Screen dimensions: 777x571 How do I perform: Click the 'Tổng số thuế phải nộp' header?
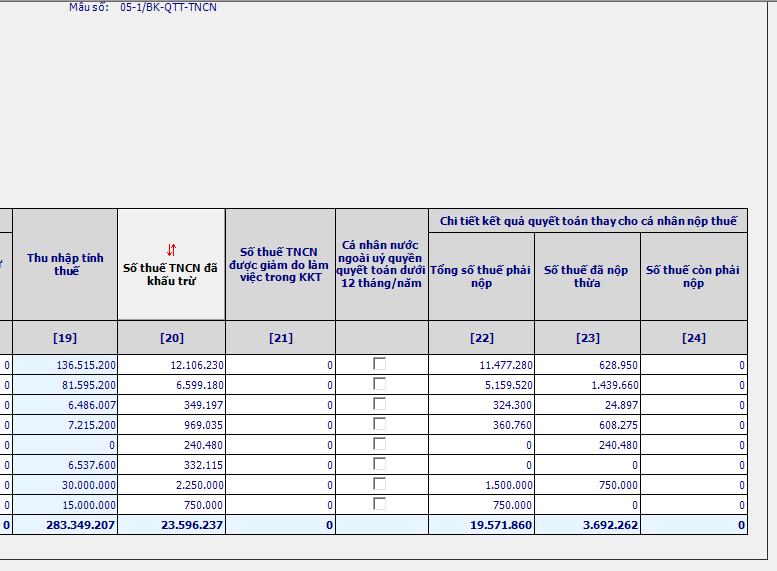pyautogui.click(x=481, y=276)
